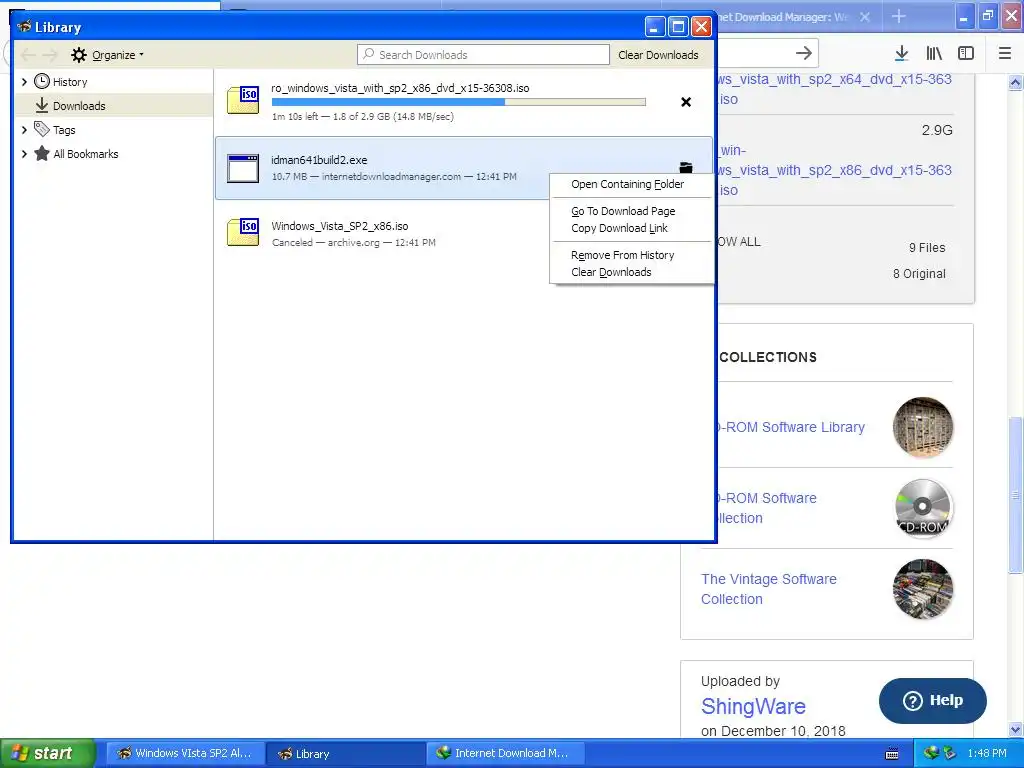Open the vista x64 dvd iso link
Image resolution: width=1024 pixels, height=768 pixels.
point(835,89)
